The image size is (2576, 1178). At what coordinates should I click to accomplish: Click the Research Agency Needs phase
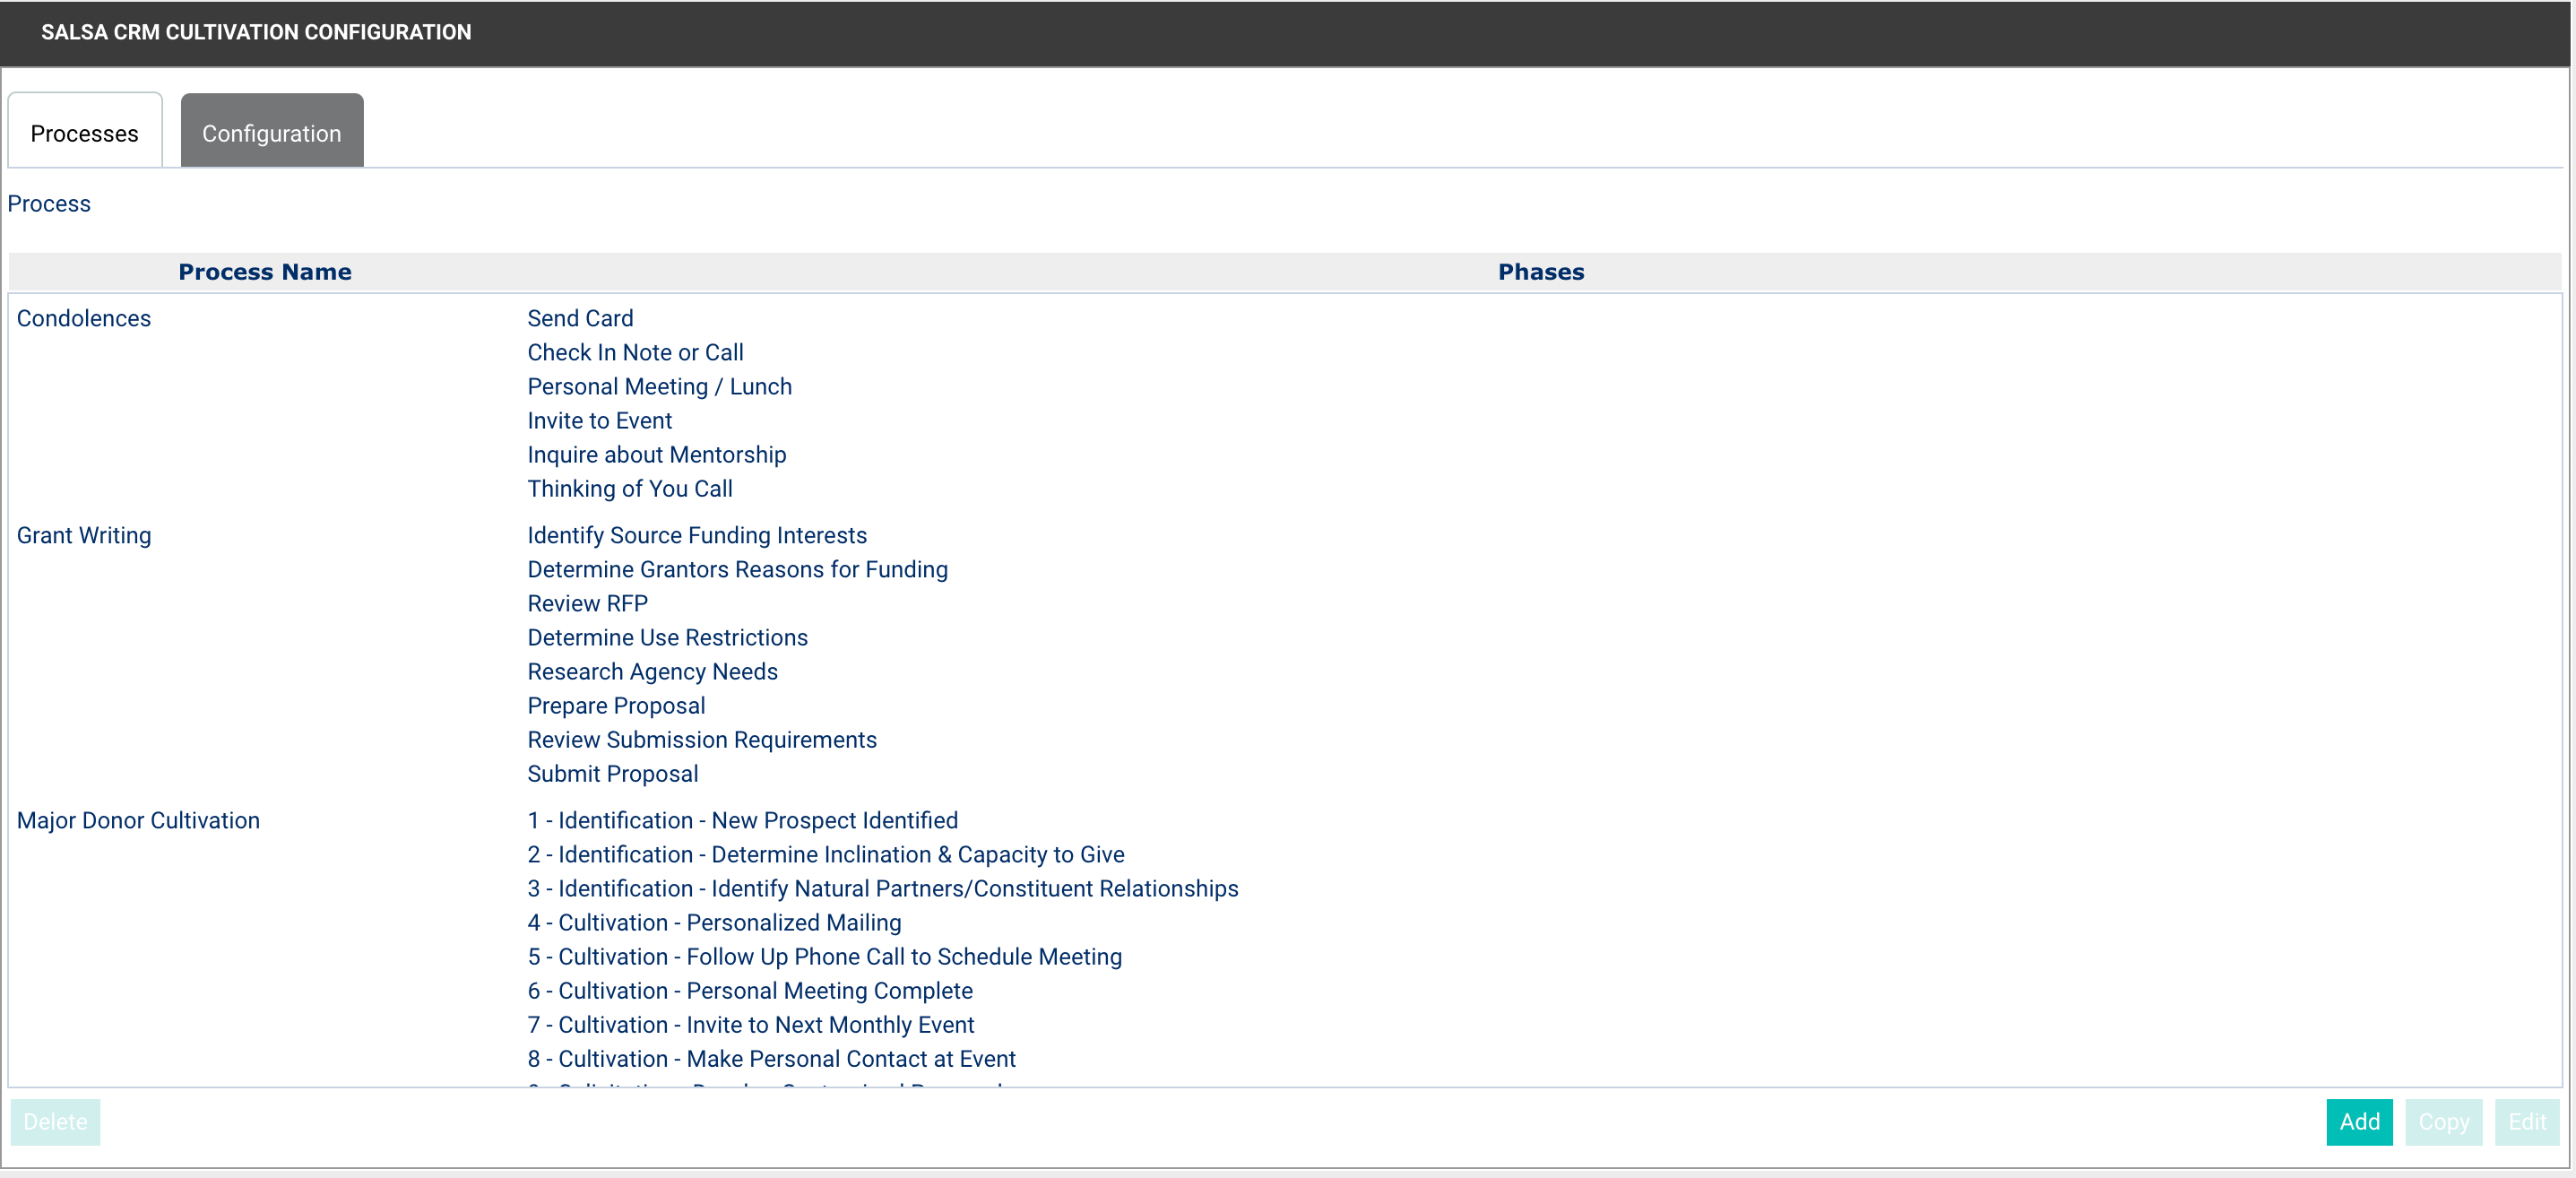[x=652, y=671]
